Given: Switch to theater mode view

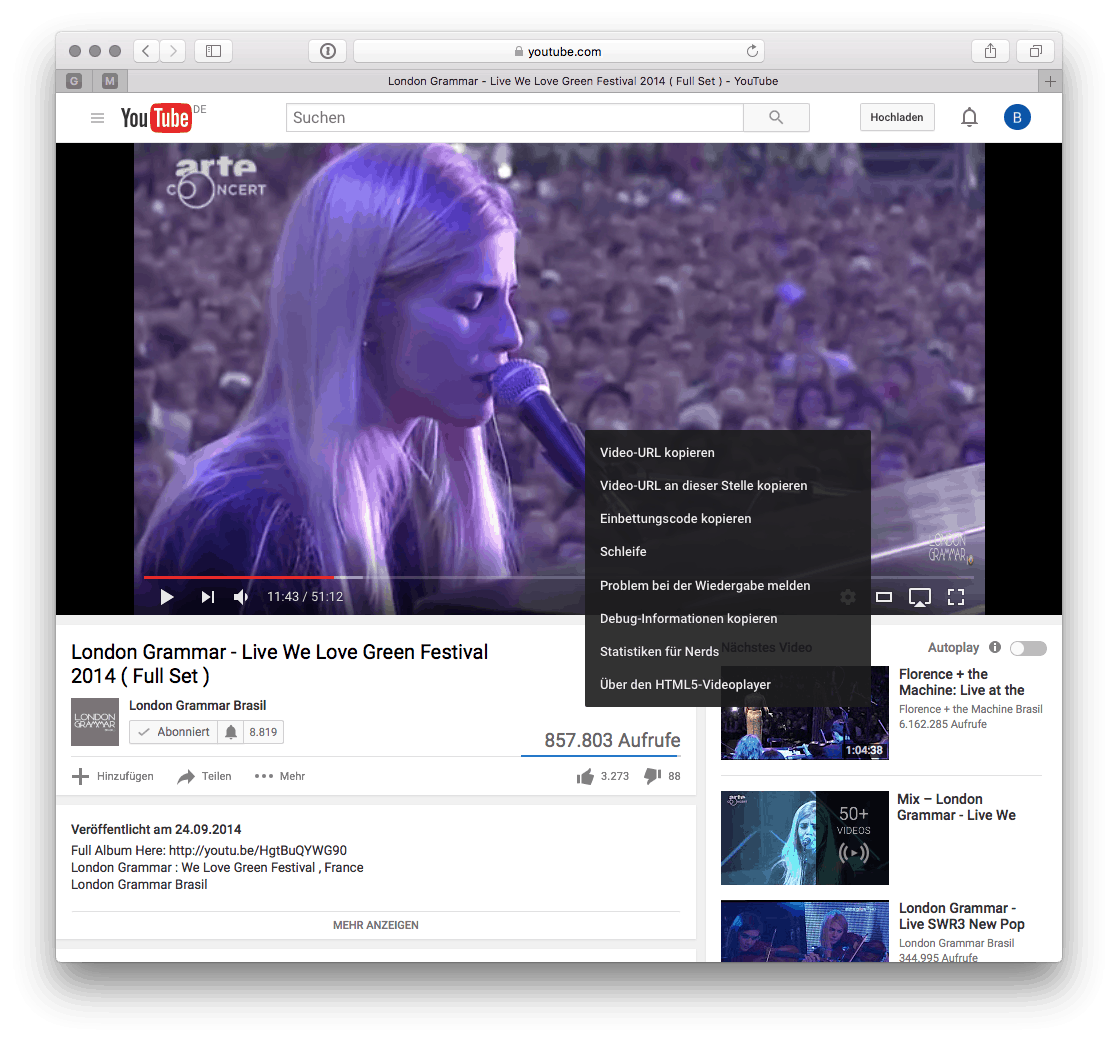Looking at the screenshot, I should pos(884,597).
